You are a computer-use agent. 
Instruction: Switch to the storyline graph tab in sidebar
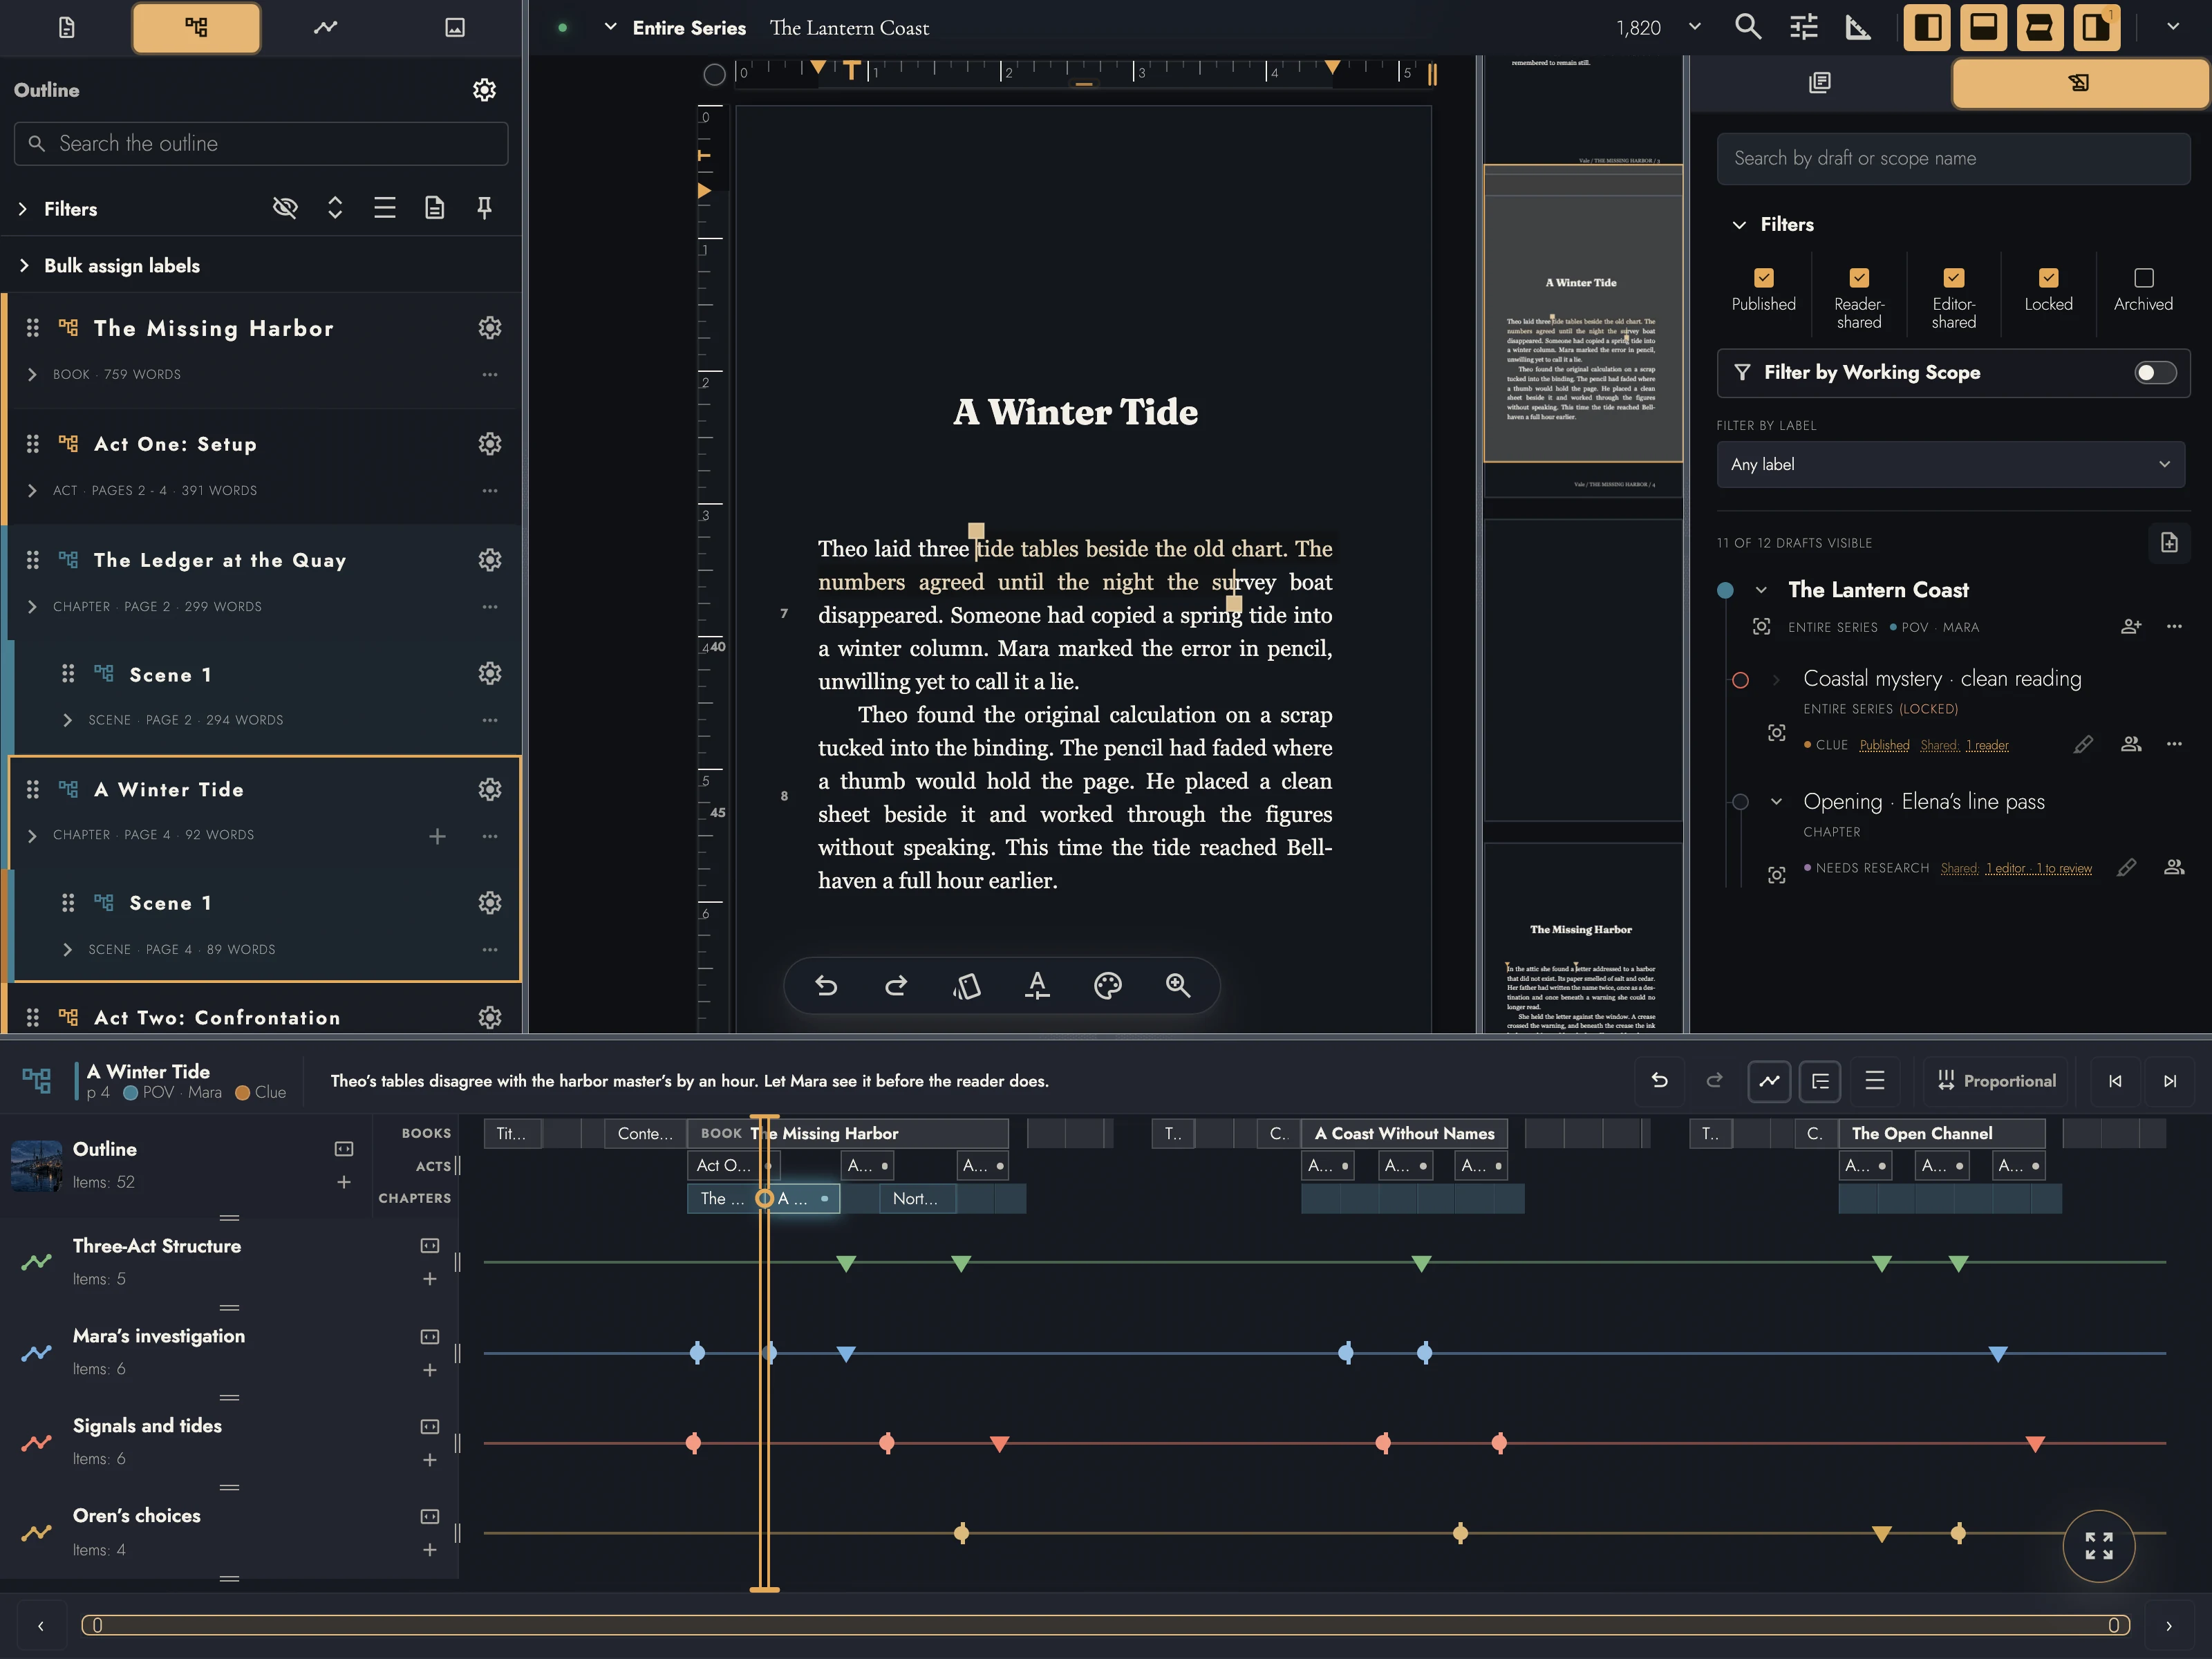pyautogui.click(x=325, y=27)
